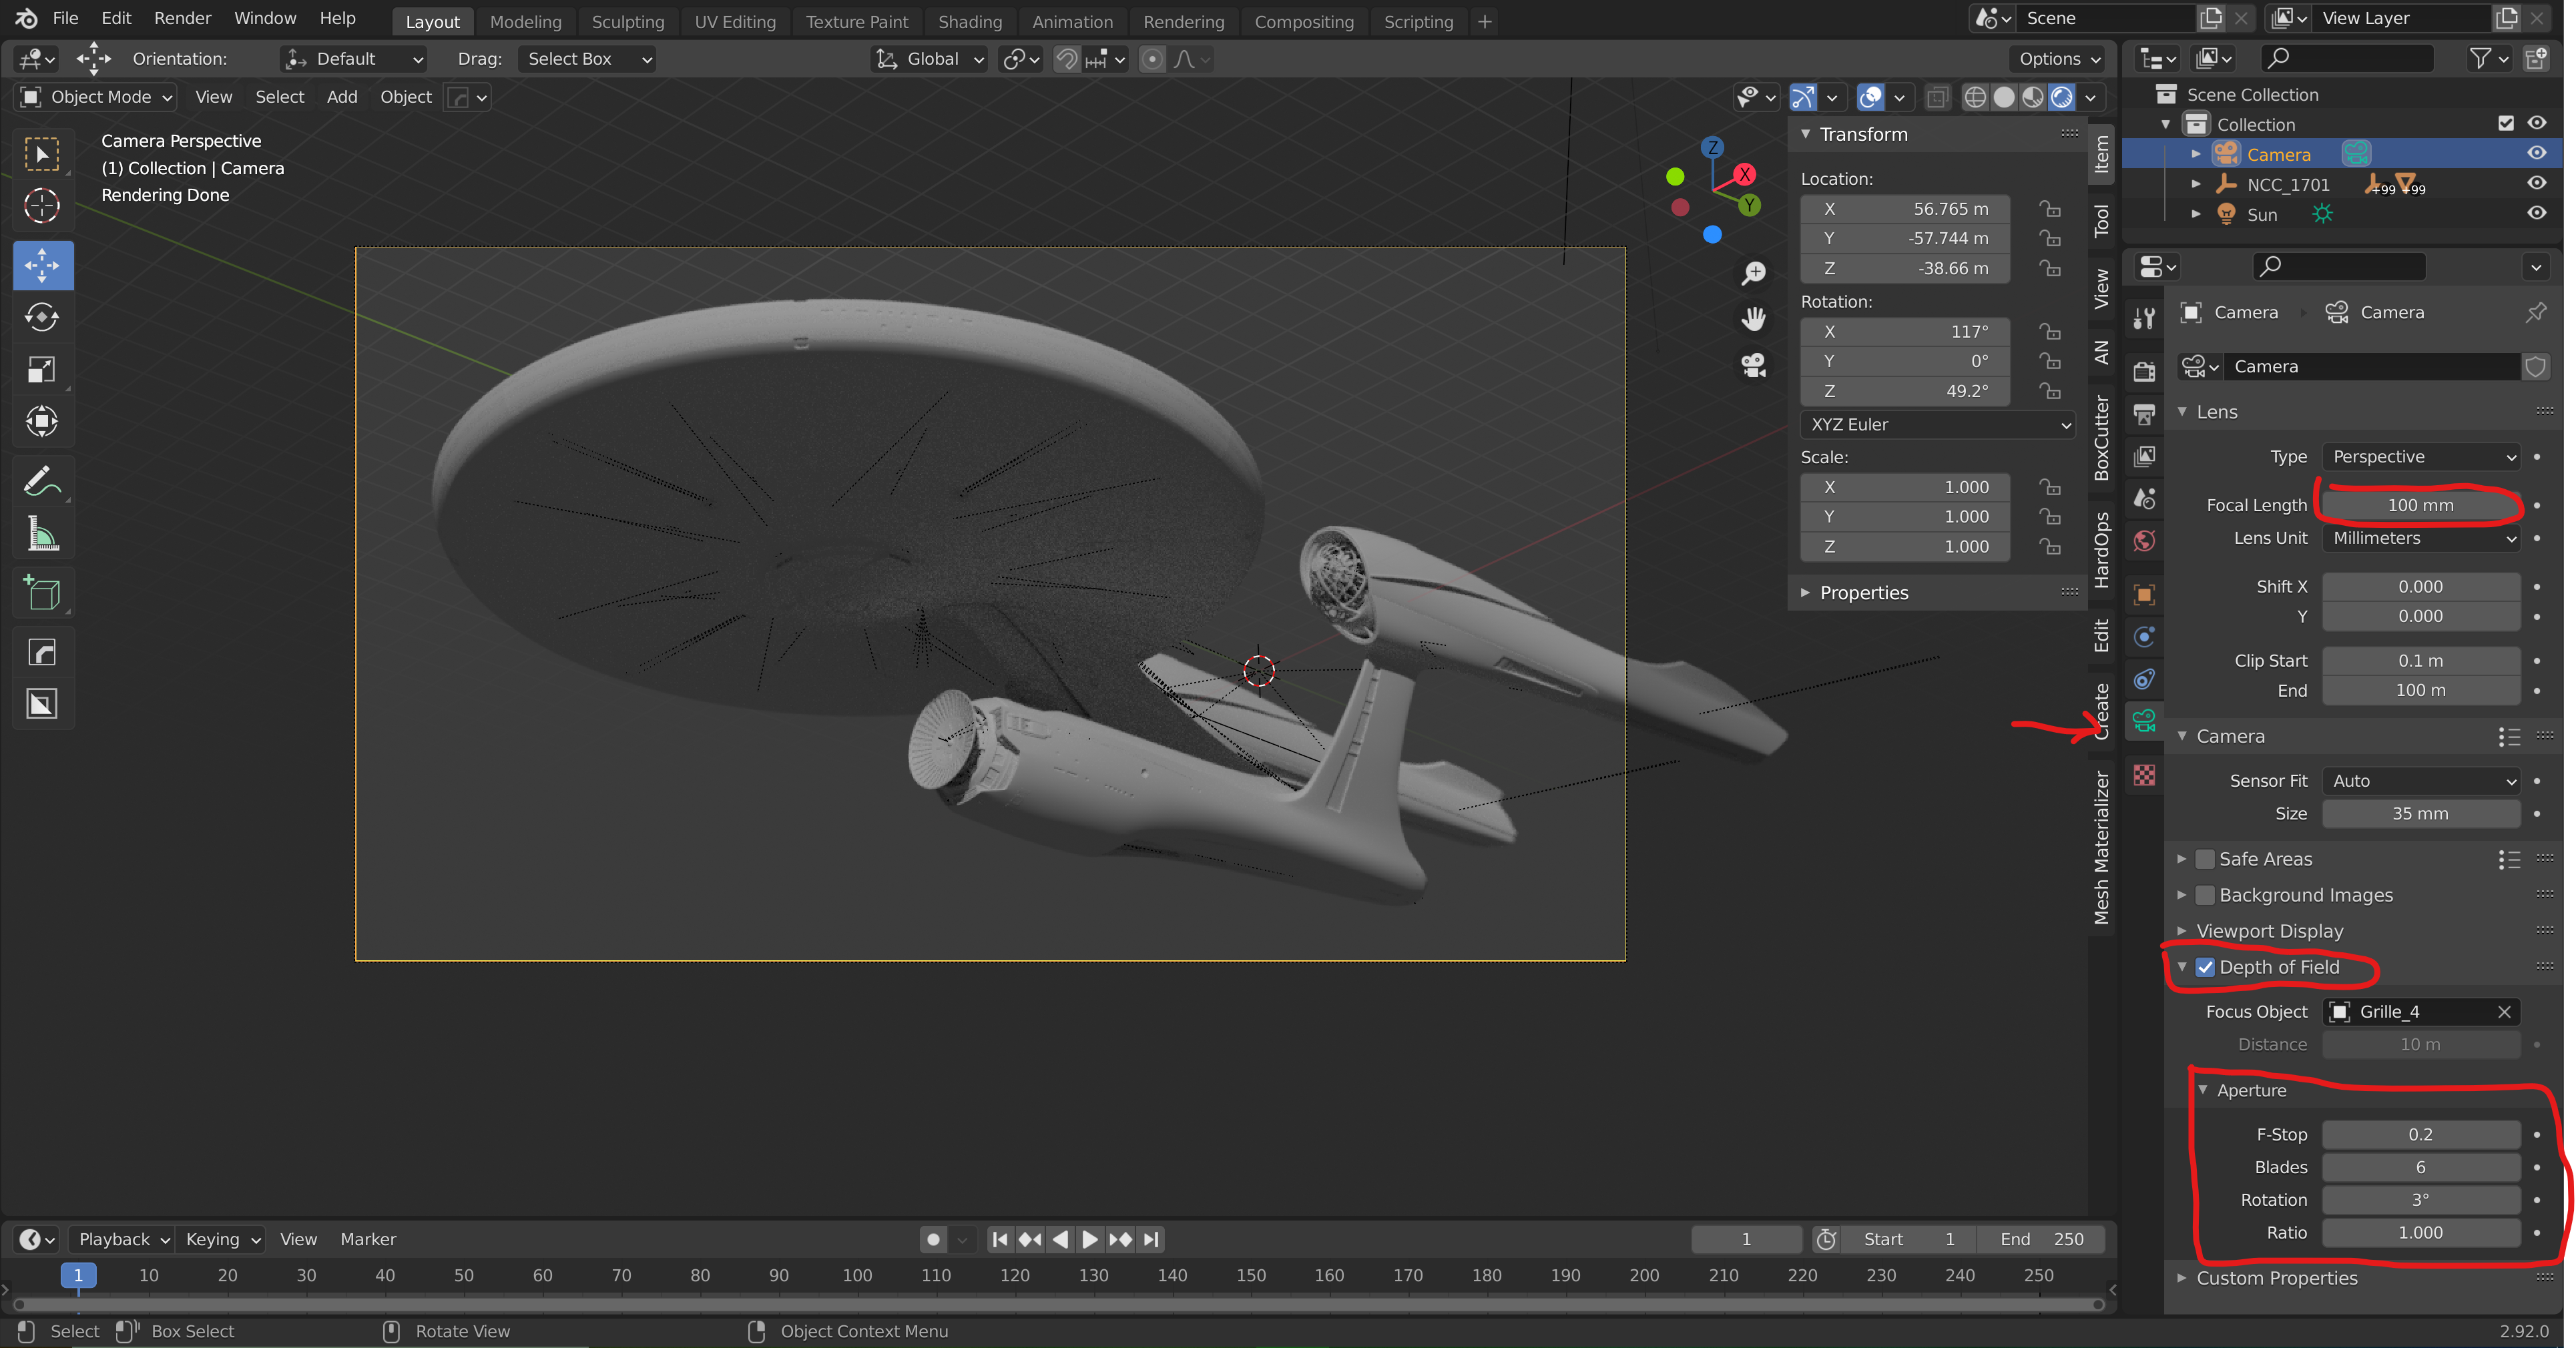Toggle X-ray mode button
The height and width of the screenshot is (1348, 2576).
click(1937, 97)
